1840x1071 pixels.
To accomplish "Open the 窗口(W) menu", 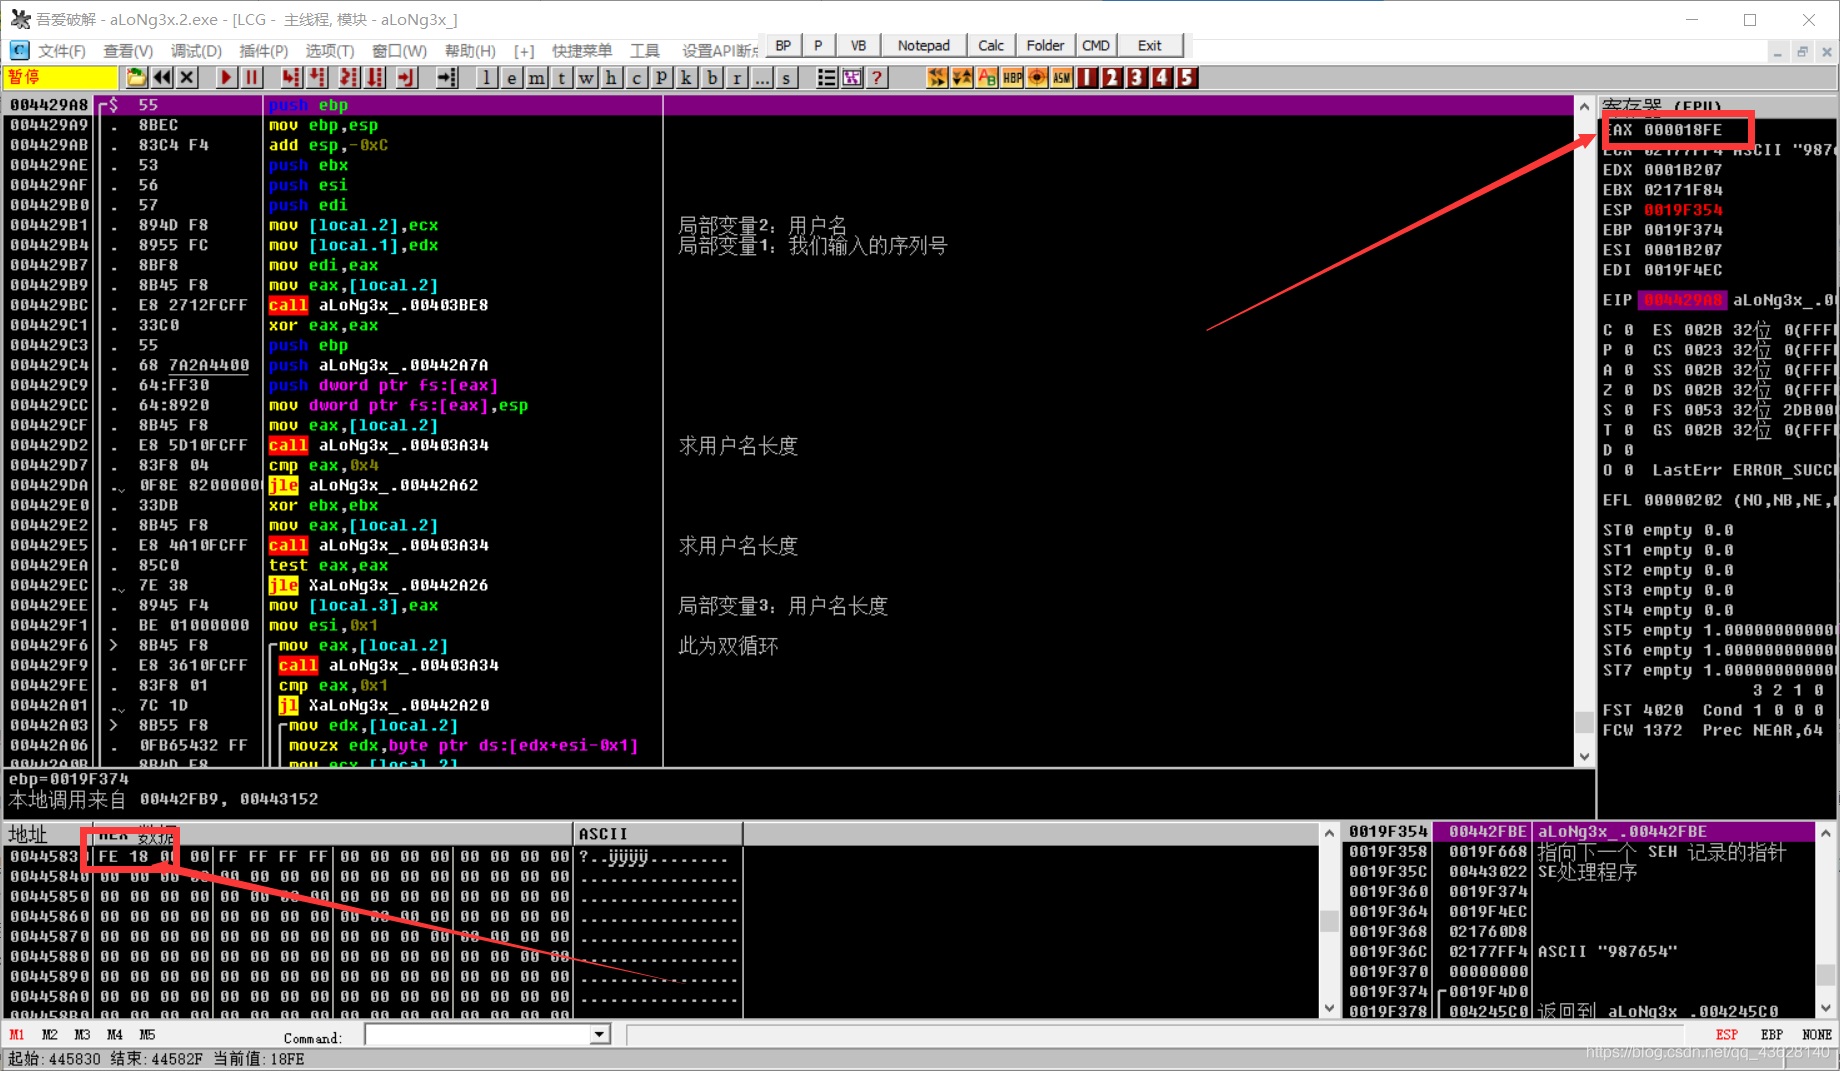I will [x=399, y=50].
